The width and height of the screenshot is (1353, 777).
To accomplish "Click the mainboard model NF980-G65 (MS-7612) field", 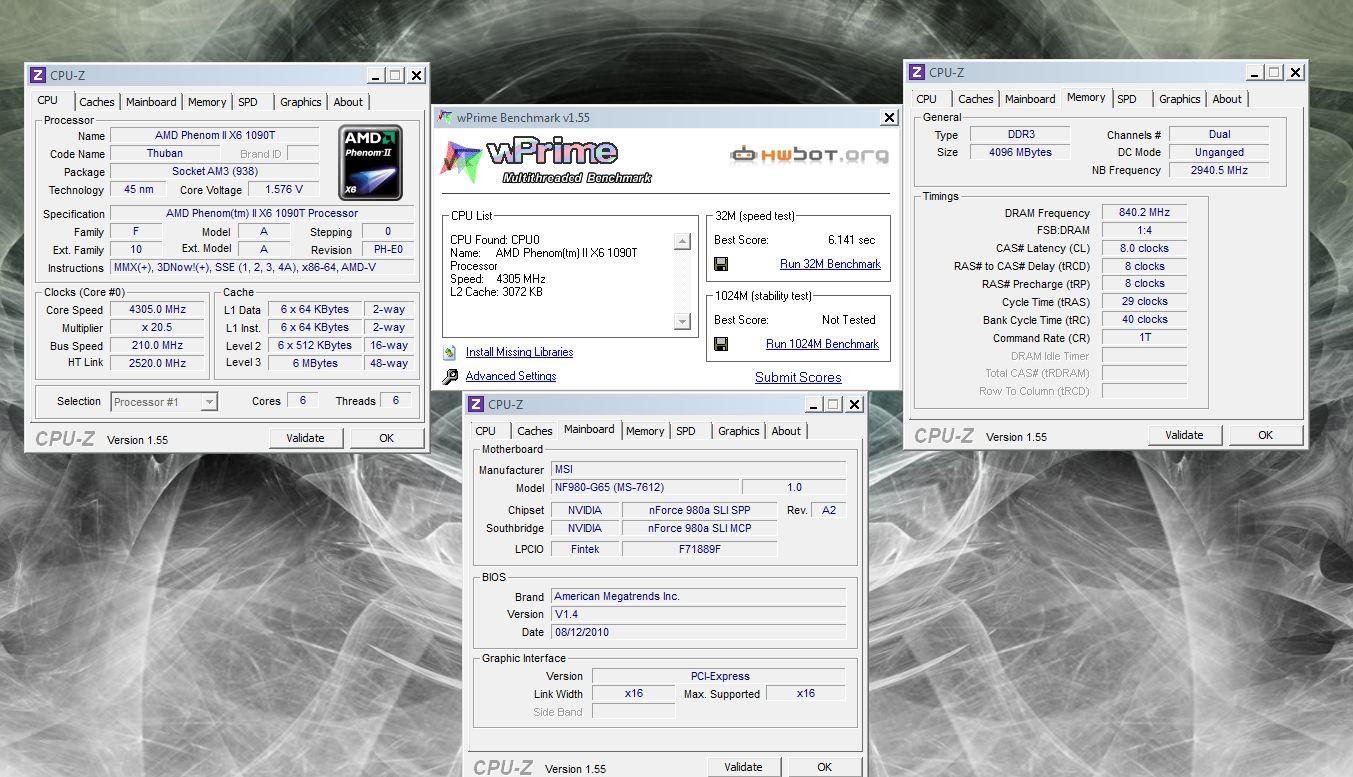I will (645, 488).
